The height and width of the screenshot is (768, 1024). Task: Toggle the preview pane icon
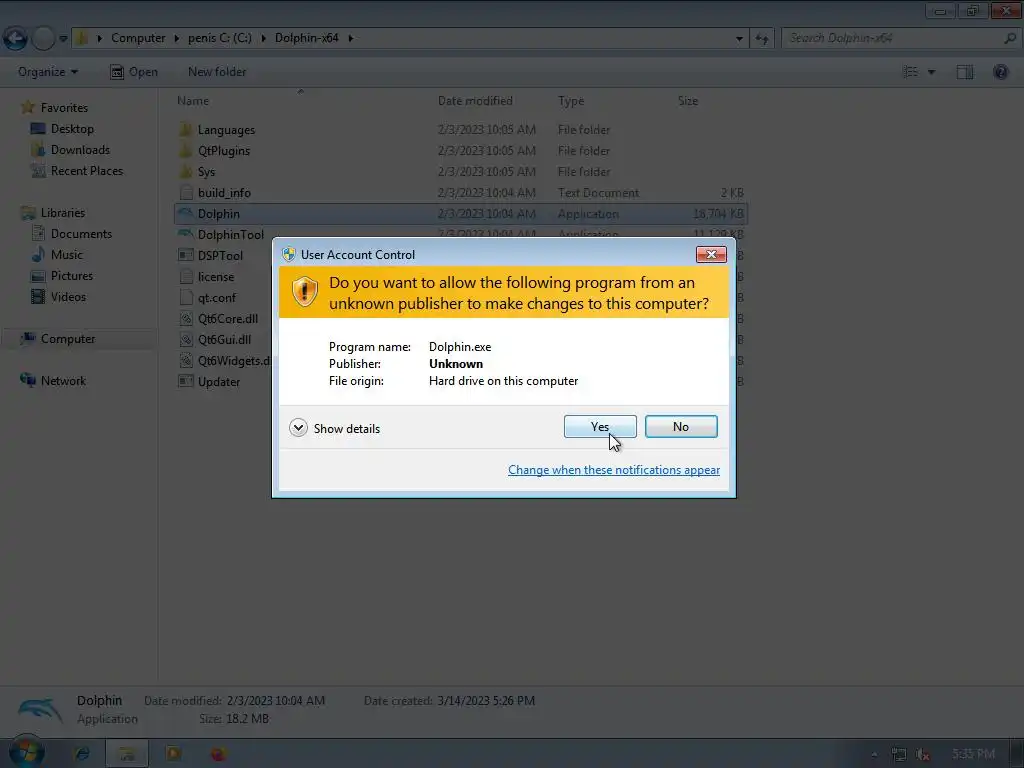tap(965, 72)
